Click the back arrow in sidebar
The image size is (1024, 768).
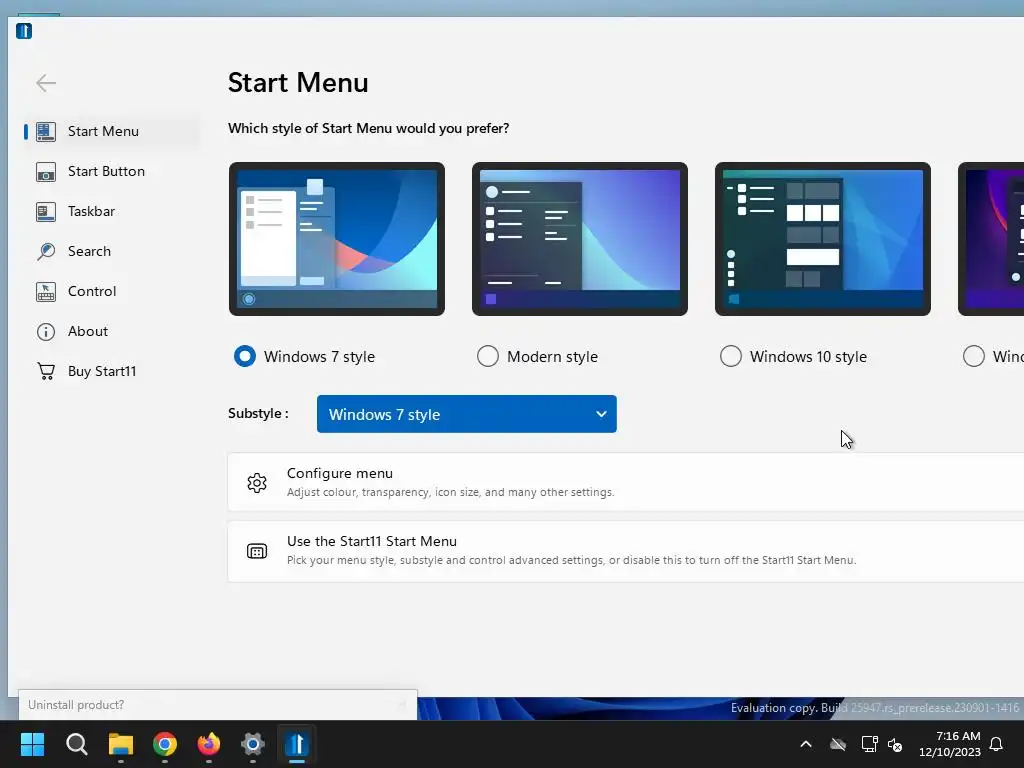46,83
